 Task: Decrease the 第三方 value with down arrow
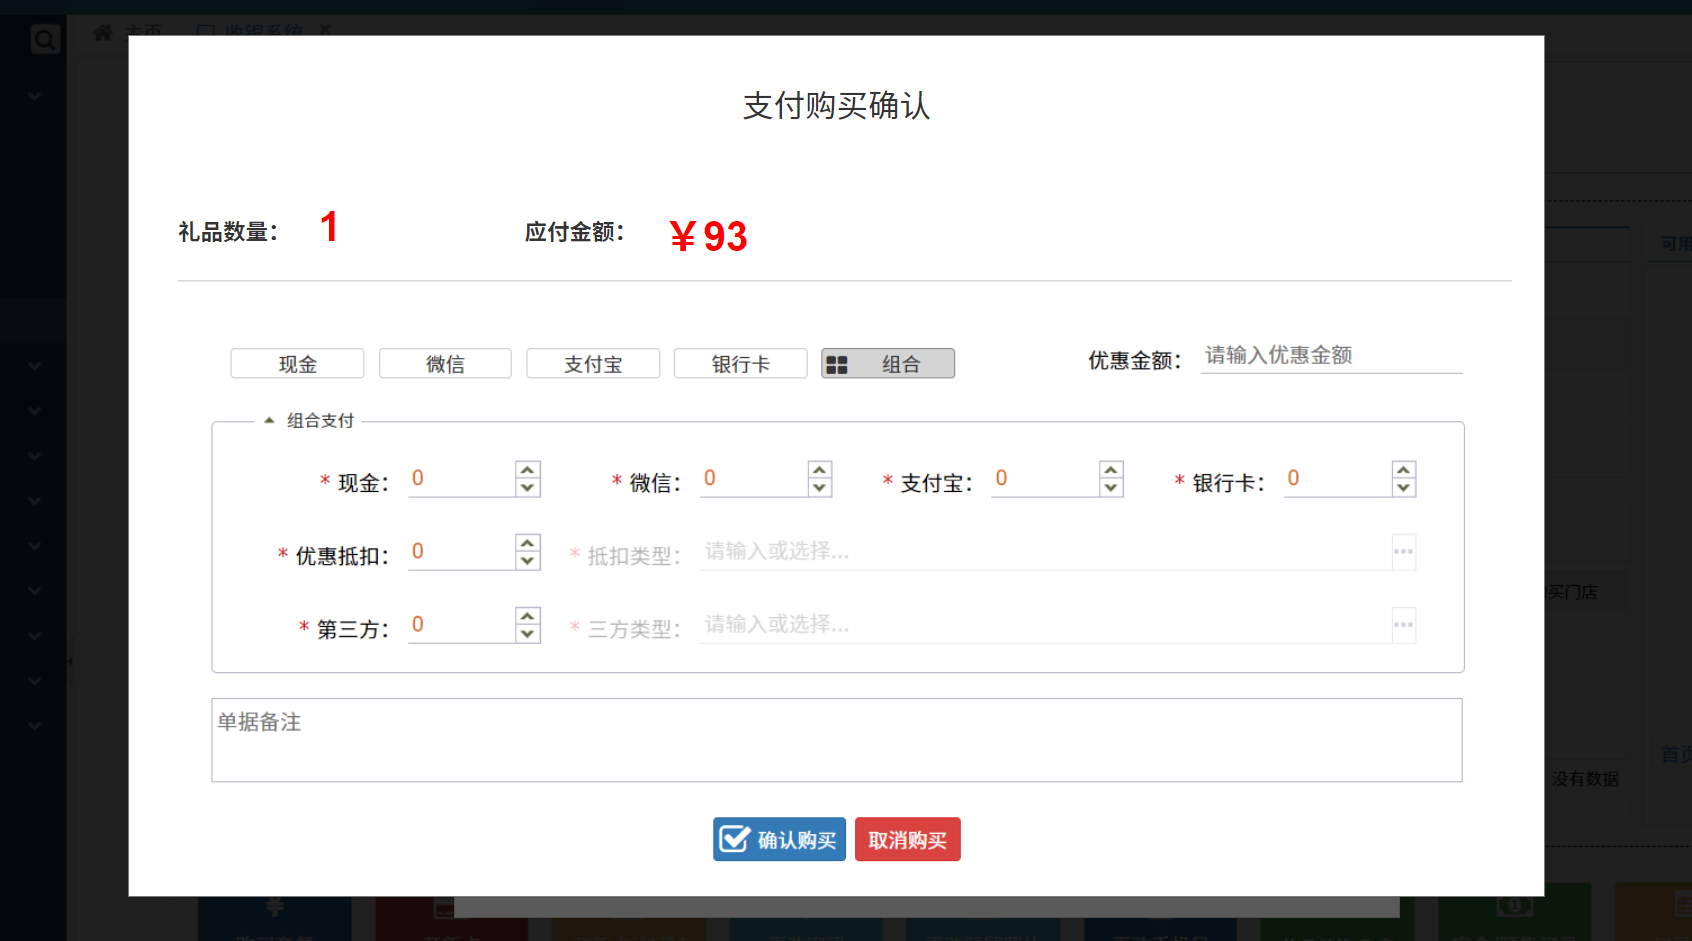pyautogui.click(x=528, y=634)
